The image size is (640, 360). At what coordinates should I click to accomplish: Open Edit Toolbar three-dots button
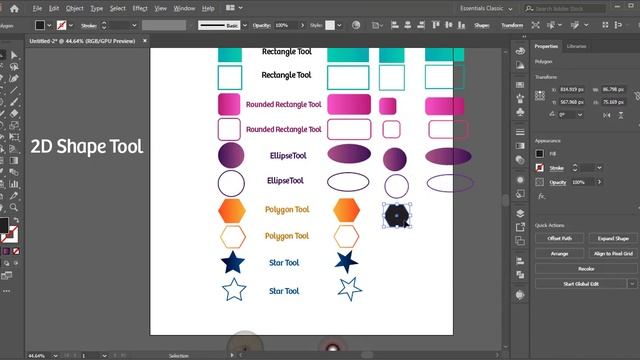[7, 291]
